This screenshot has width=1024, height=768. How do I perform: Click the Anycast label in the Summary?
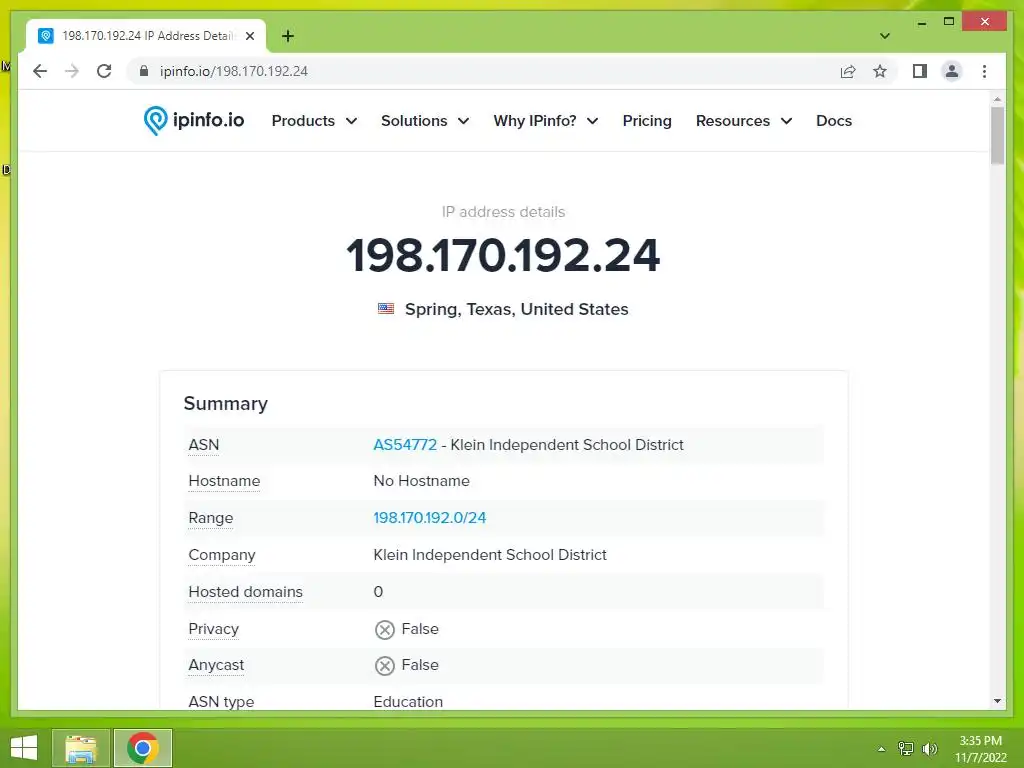pyautogui.click(x=216, y=665)
